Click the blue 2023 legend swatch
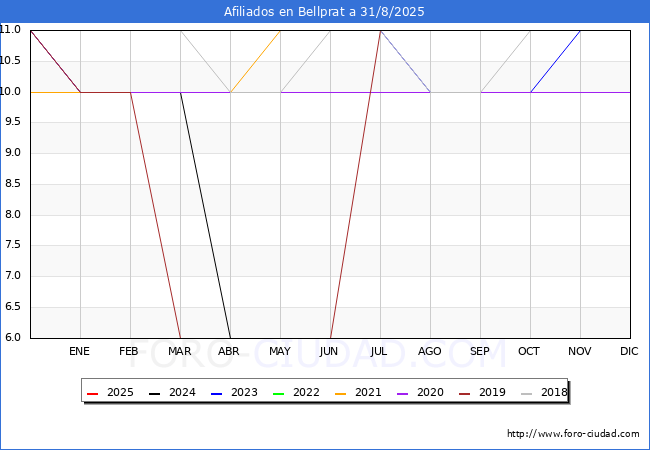 [x=216, y=393]
